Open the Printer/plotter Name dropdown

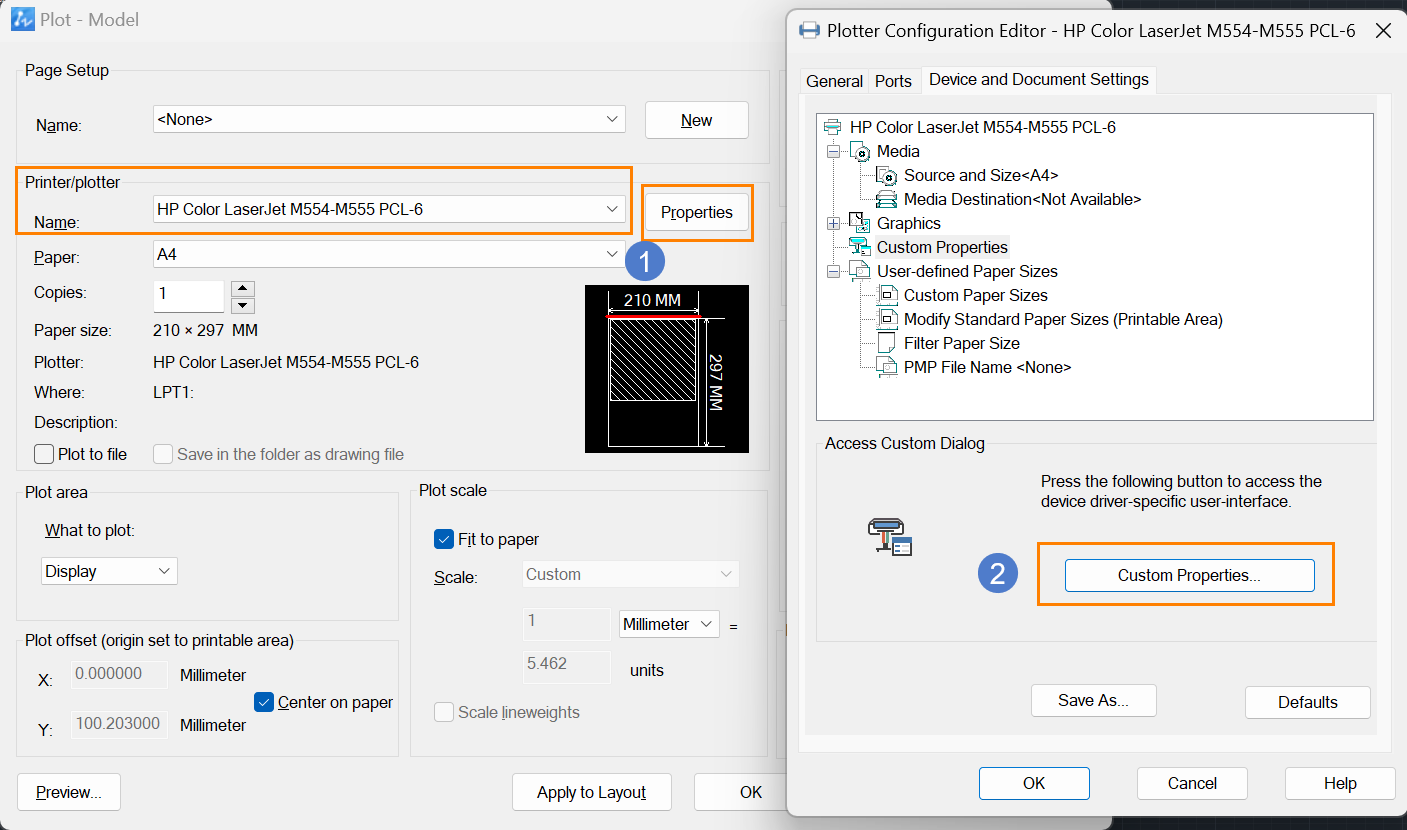pyautogui.click(x=389, y=209)
